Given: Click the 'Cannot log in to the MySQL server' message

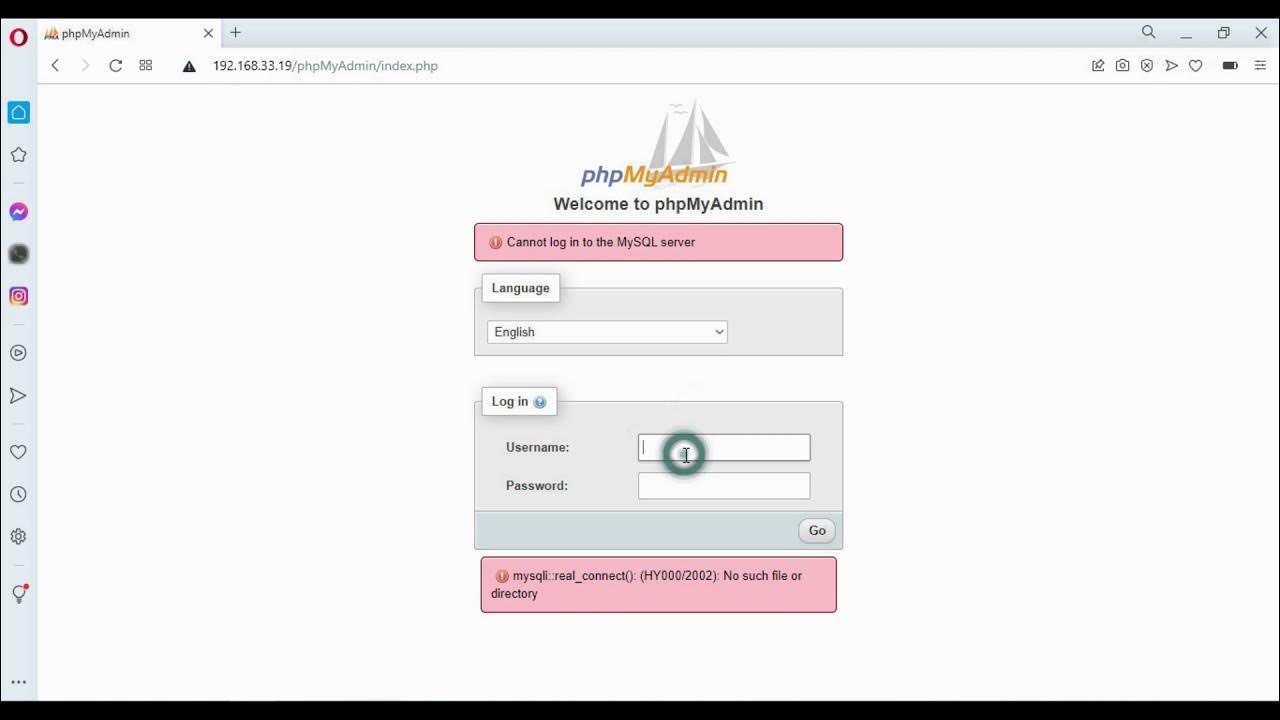Looking at the screenshot, I should 601,242.
